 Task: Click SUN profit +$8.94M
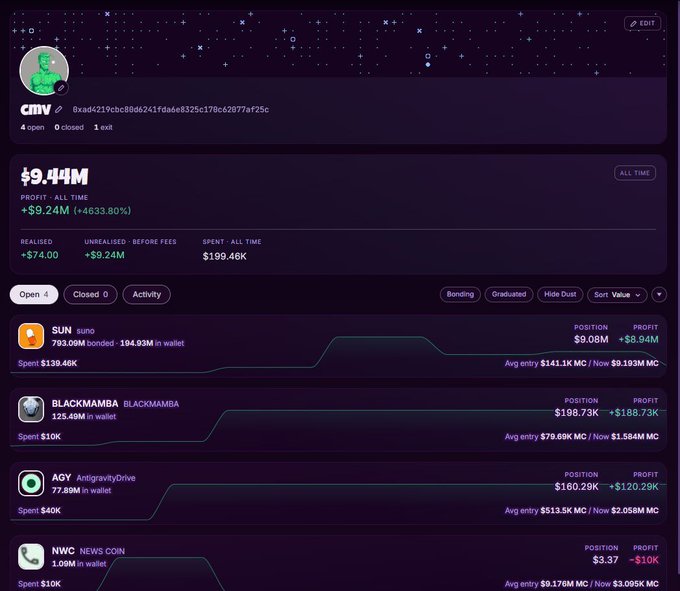point(638,340)
